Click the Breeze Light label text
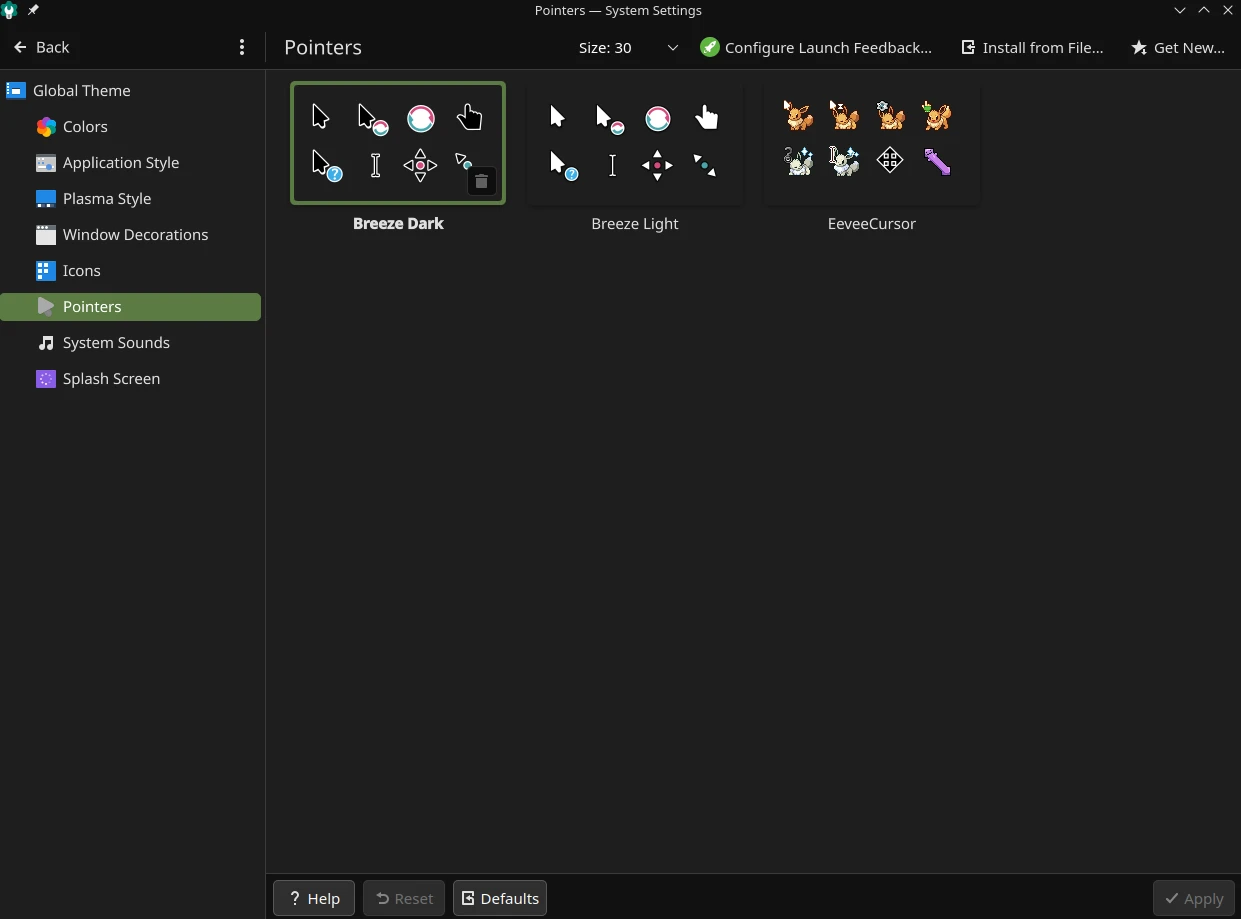1241x919 pixels. pos(635,224)
